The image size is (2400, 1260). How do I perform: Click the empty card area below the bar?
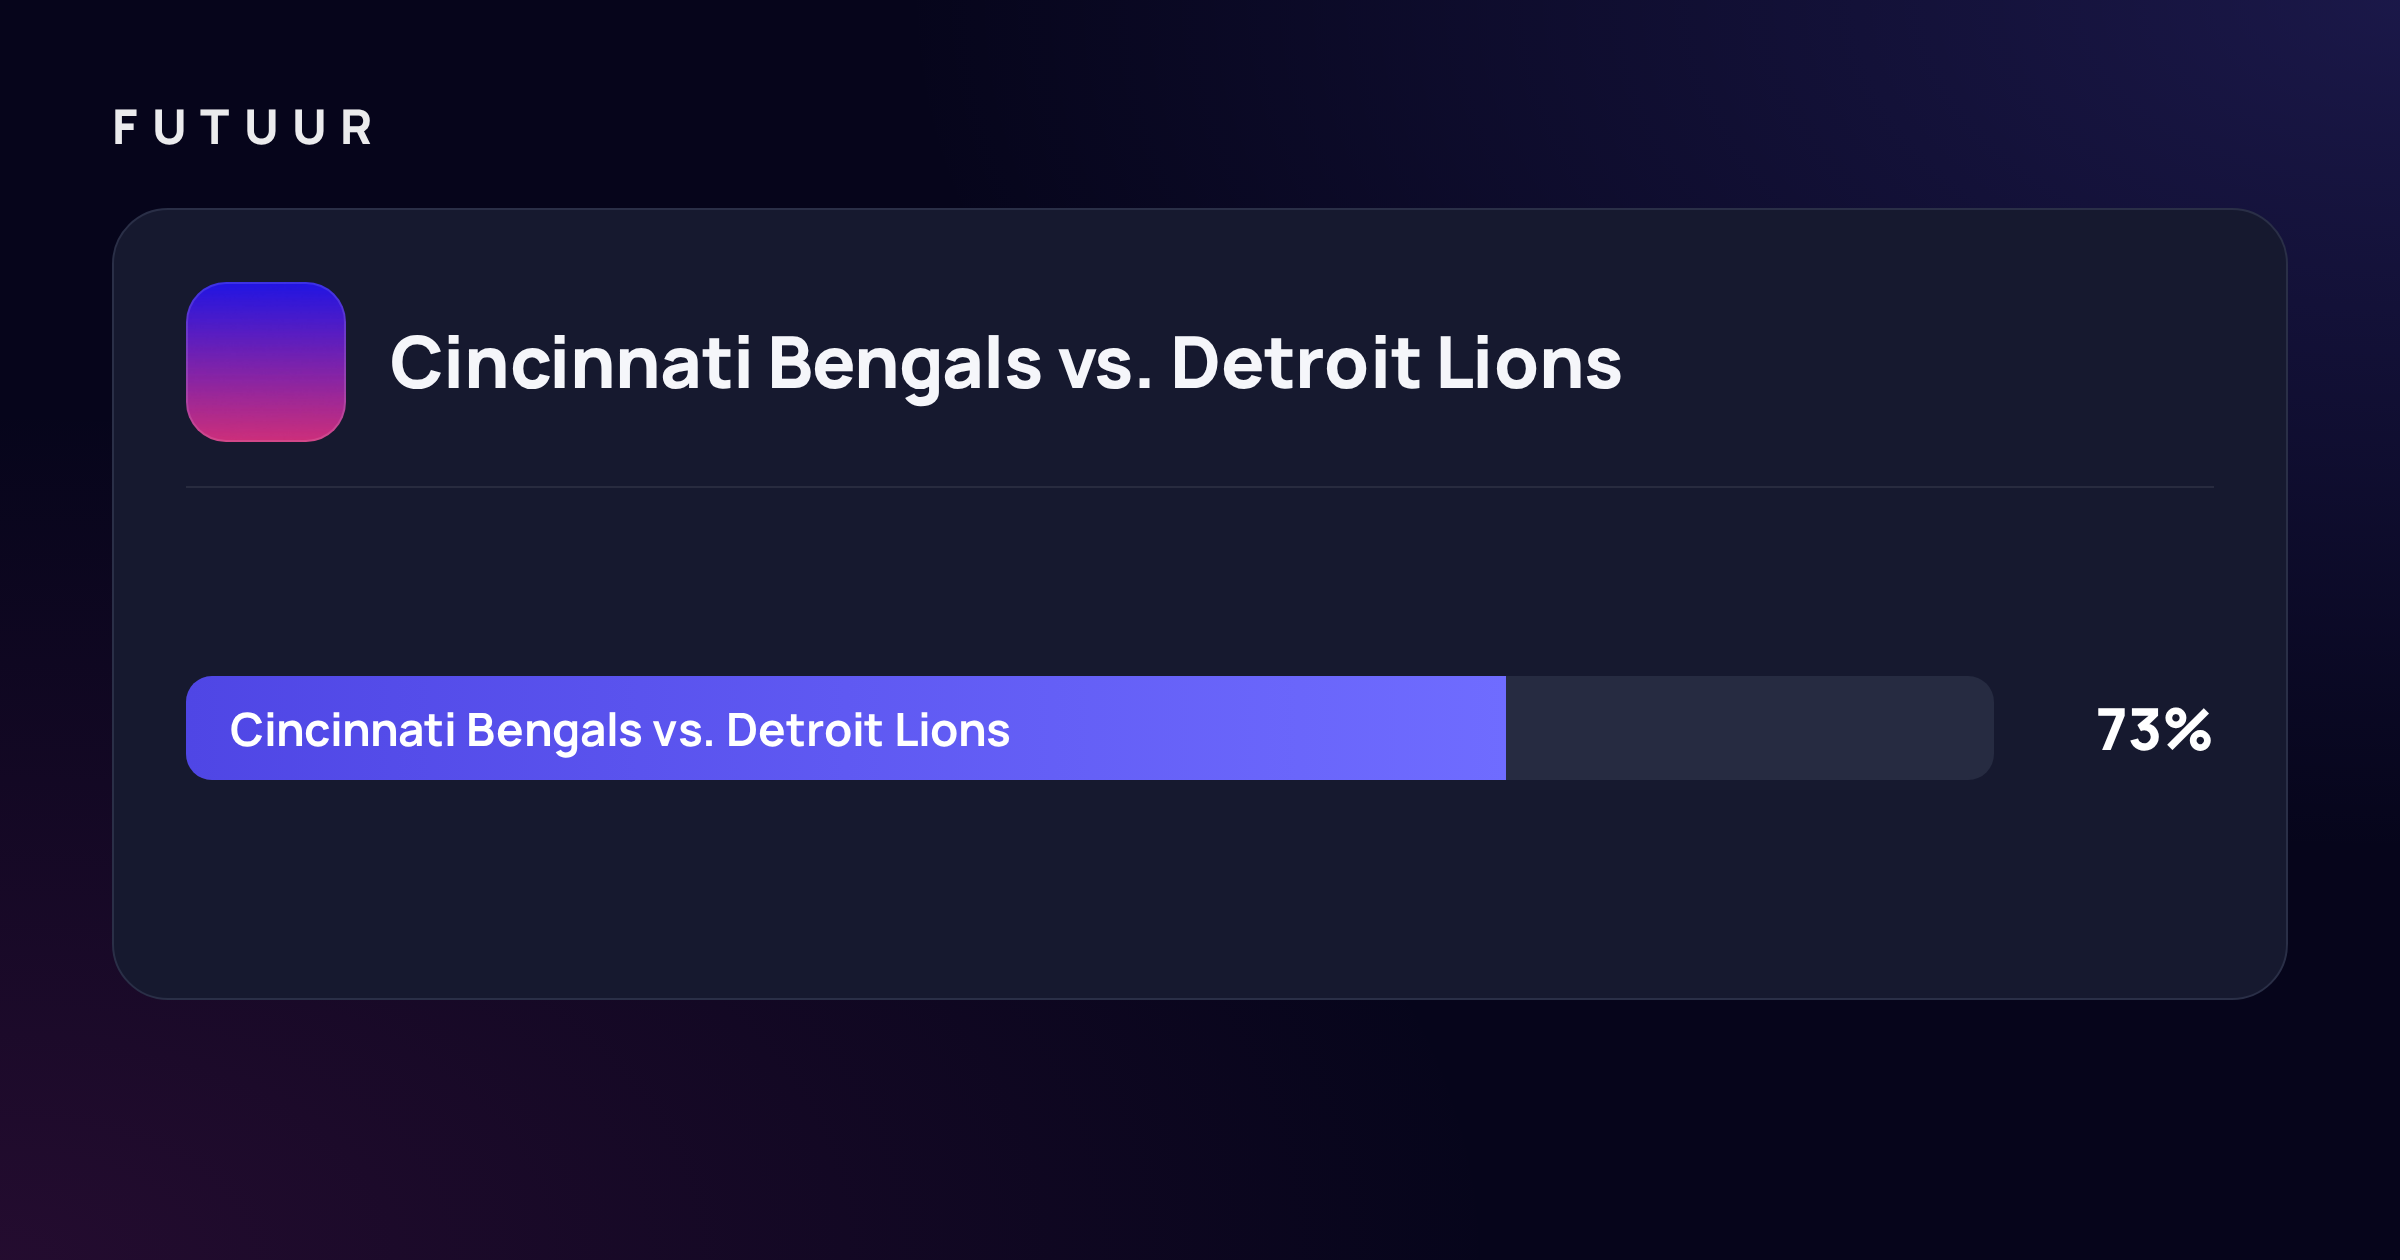coord(1200,890)
